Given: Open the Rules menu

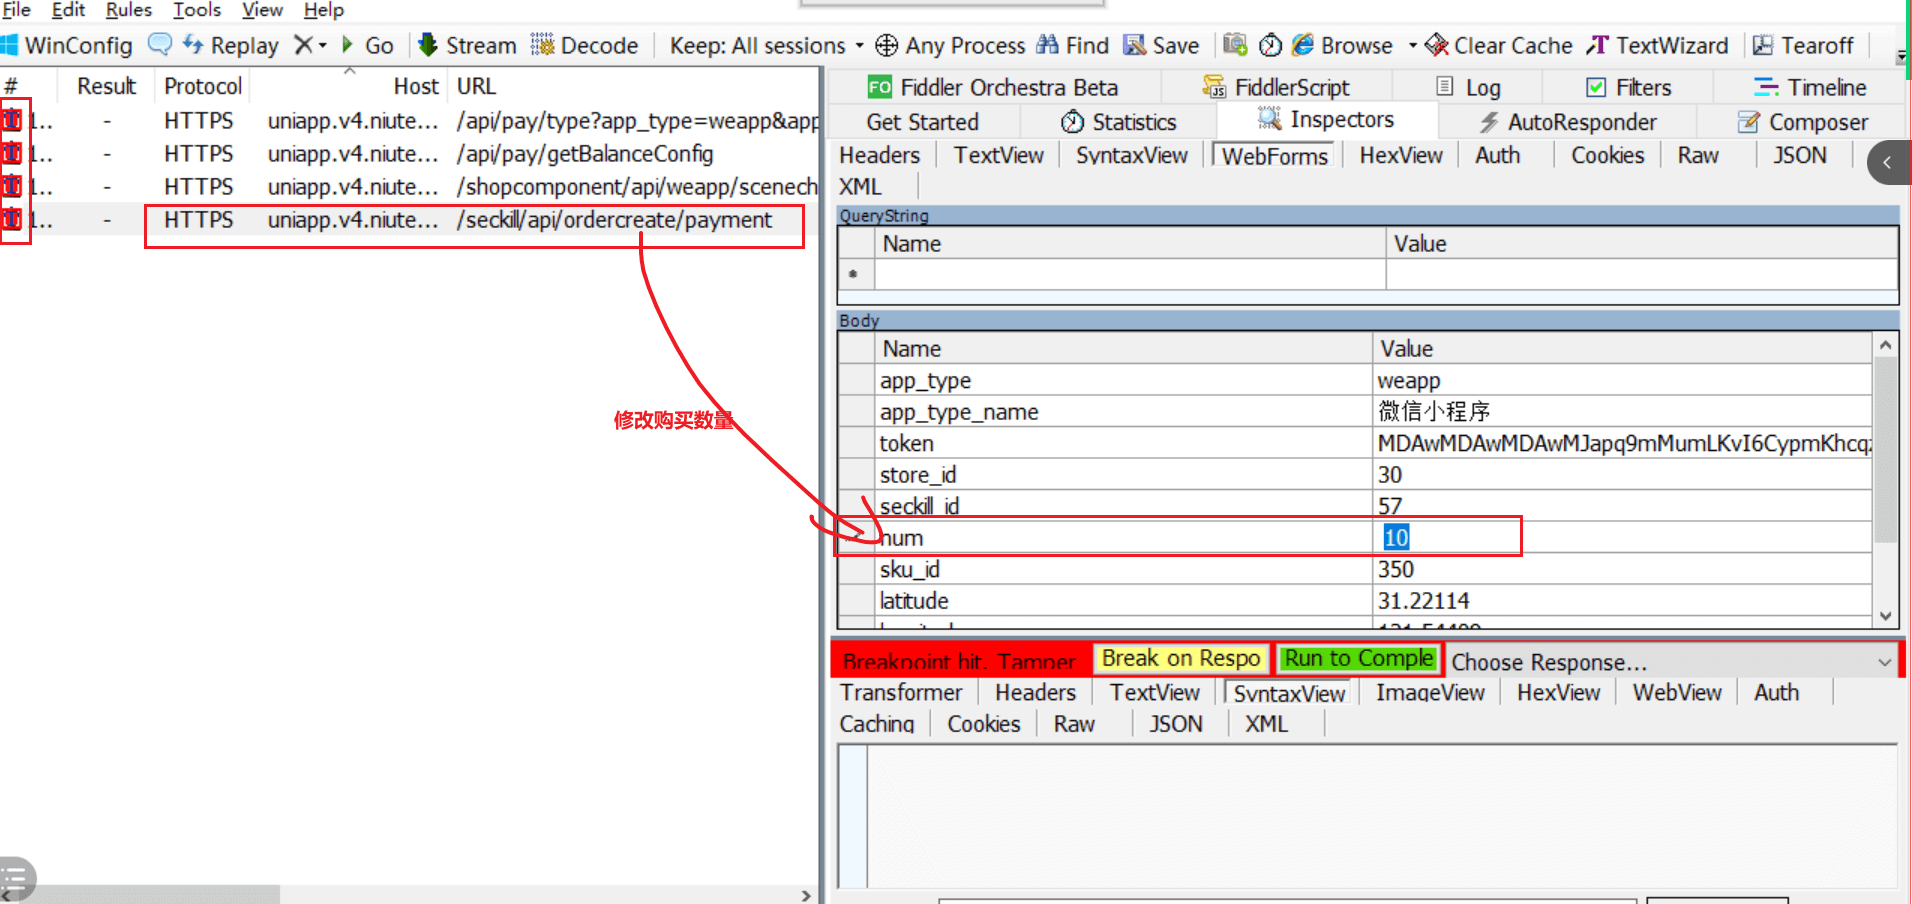Looking at the screenshot, I should click(x=129, y=10).
